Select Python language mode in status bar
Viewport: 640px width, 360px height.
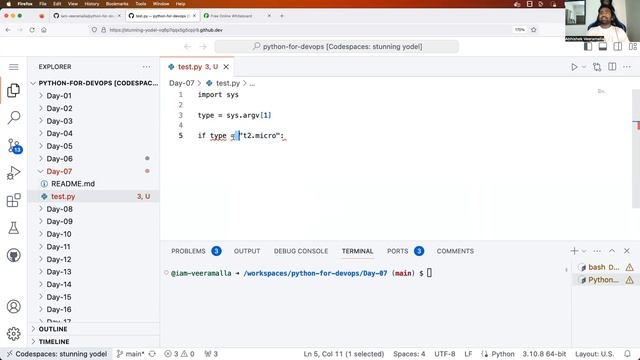tap(502, 354)
